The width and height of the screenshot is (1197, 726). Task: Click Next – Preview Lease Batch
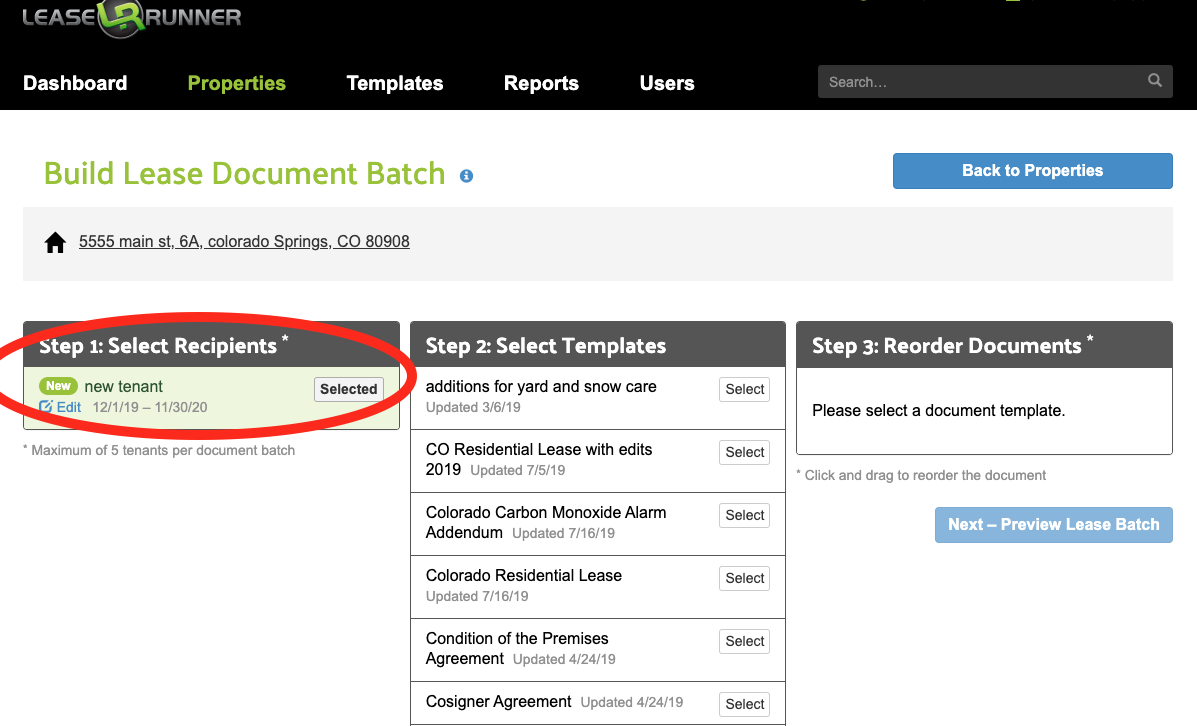(x=1053, y=524)
